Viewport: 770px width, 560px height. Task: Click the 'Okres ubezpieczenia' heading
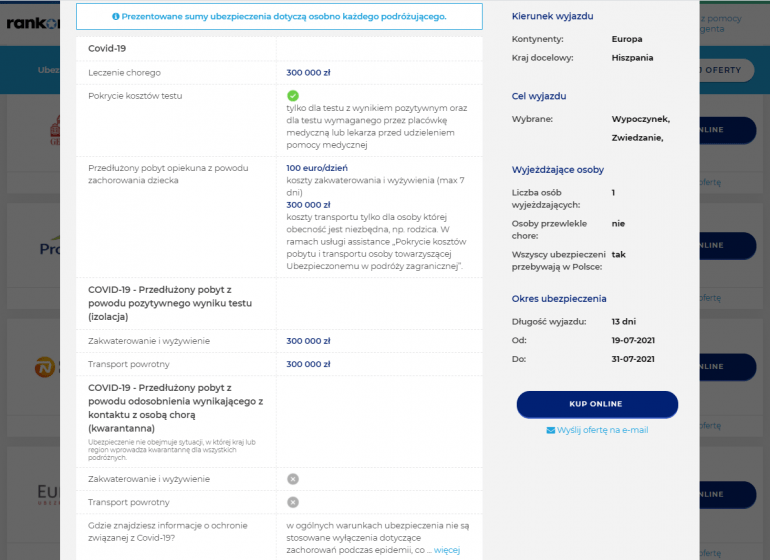559,299
